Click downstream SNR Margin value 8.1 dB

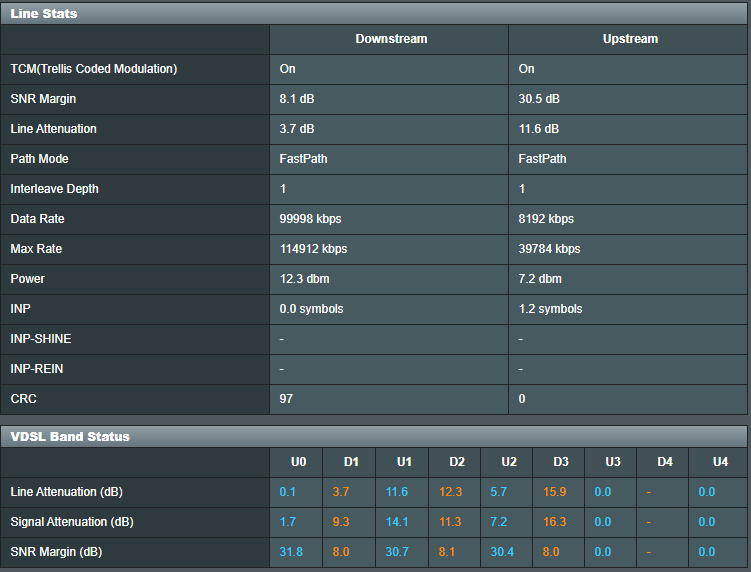297,99
